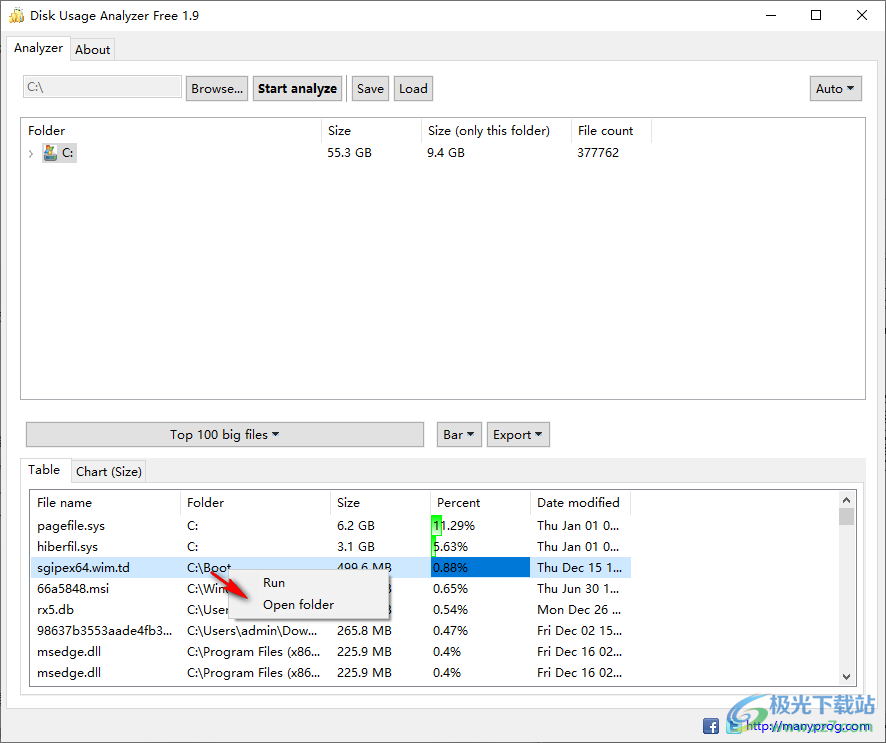
Task: Maximize the Disk Usage Analyzer window
Action: pyautogui.click(x=816, y=15)
